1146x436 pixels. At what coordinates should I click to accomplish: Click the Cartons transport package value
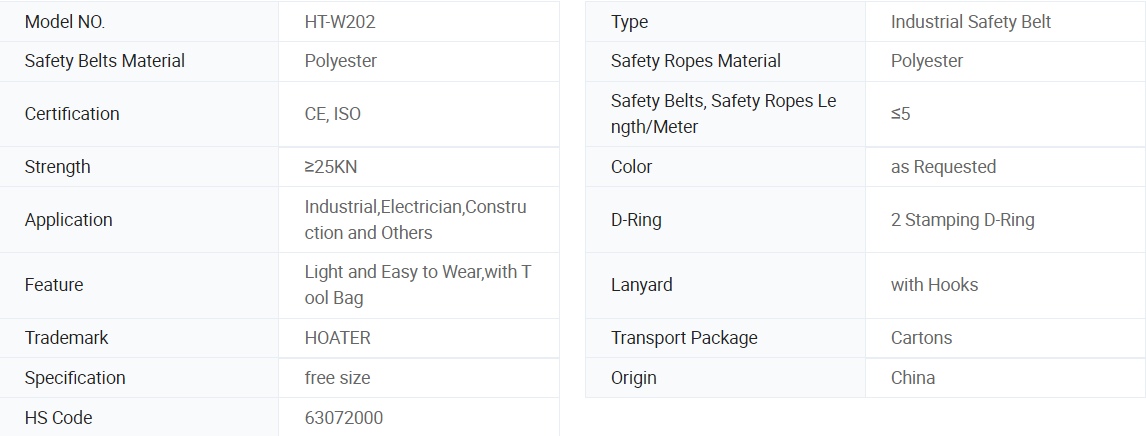[922, 338]
